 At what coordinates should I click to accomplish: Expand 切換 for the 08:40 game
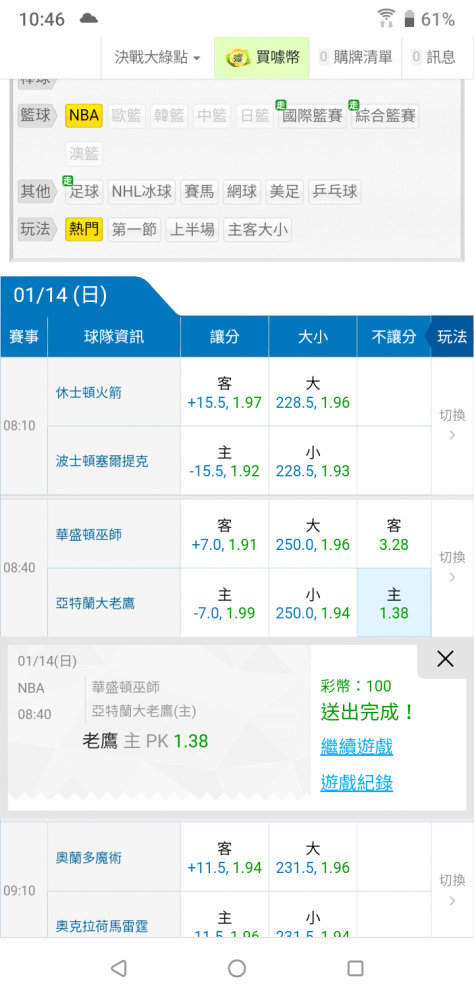pyautogui.click(x=452, y=568)
